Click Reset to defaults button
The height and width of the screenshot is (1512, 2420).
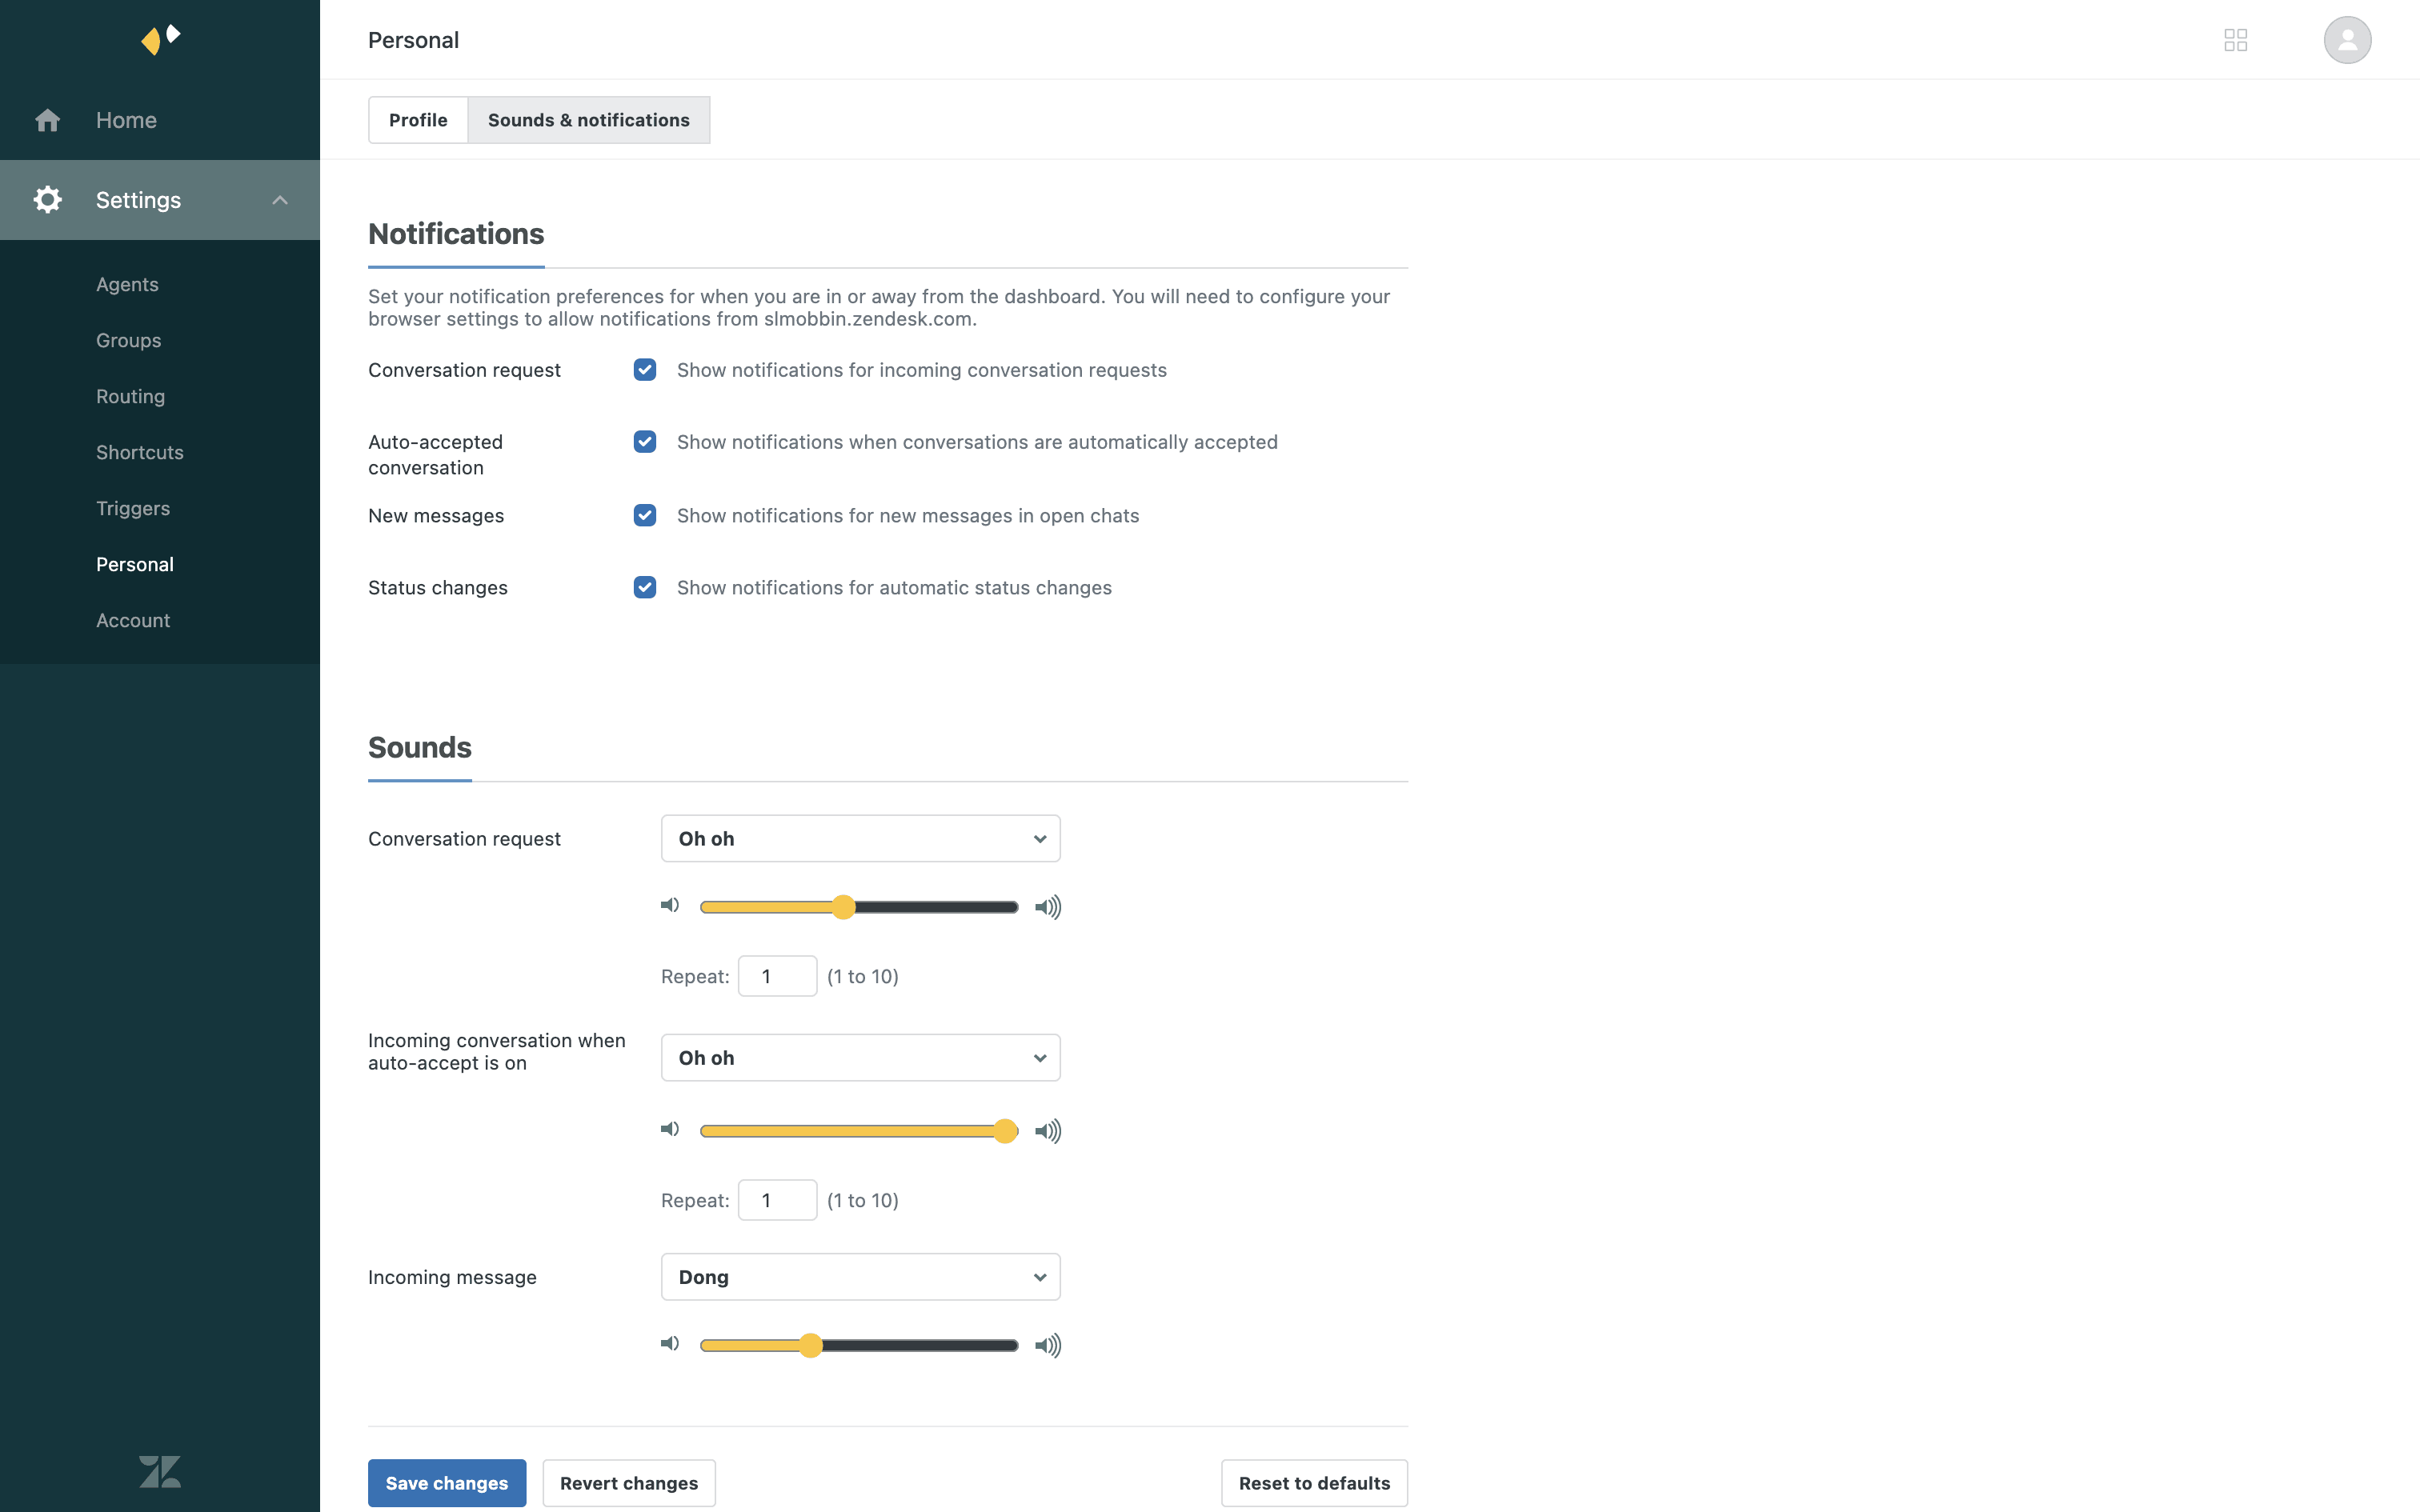click(x=1314, y=1483)
